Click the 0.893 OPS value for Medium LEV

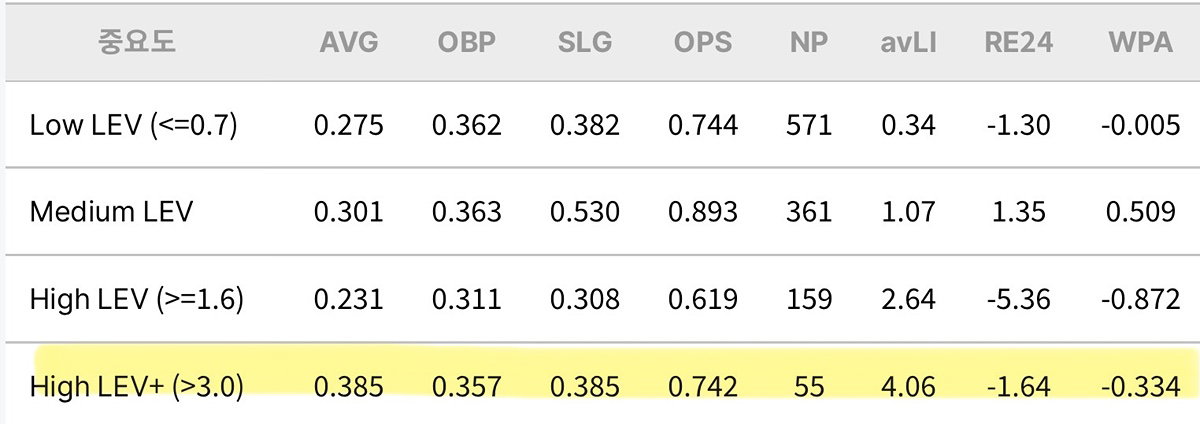coord(702,212)
